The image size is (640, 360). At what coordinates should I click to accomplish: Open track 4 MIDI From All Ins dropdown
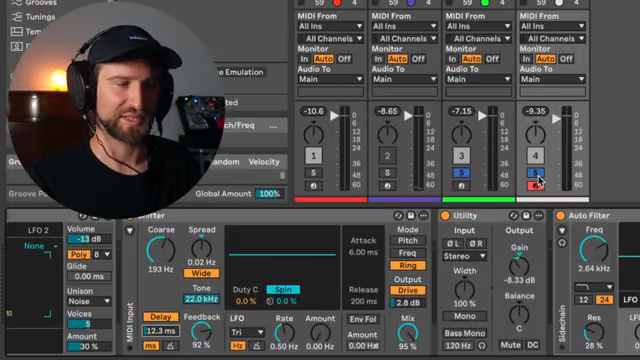pos(552,26)
